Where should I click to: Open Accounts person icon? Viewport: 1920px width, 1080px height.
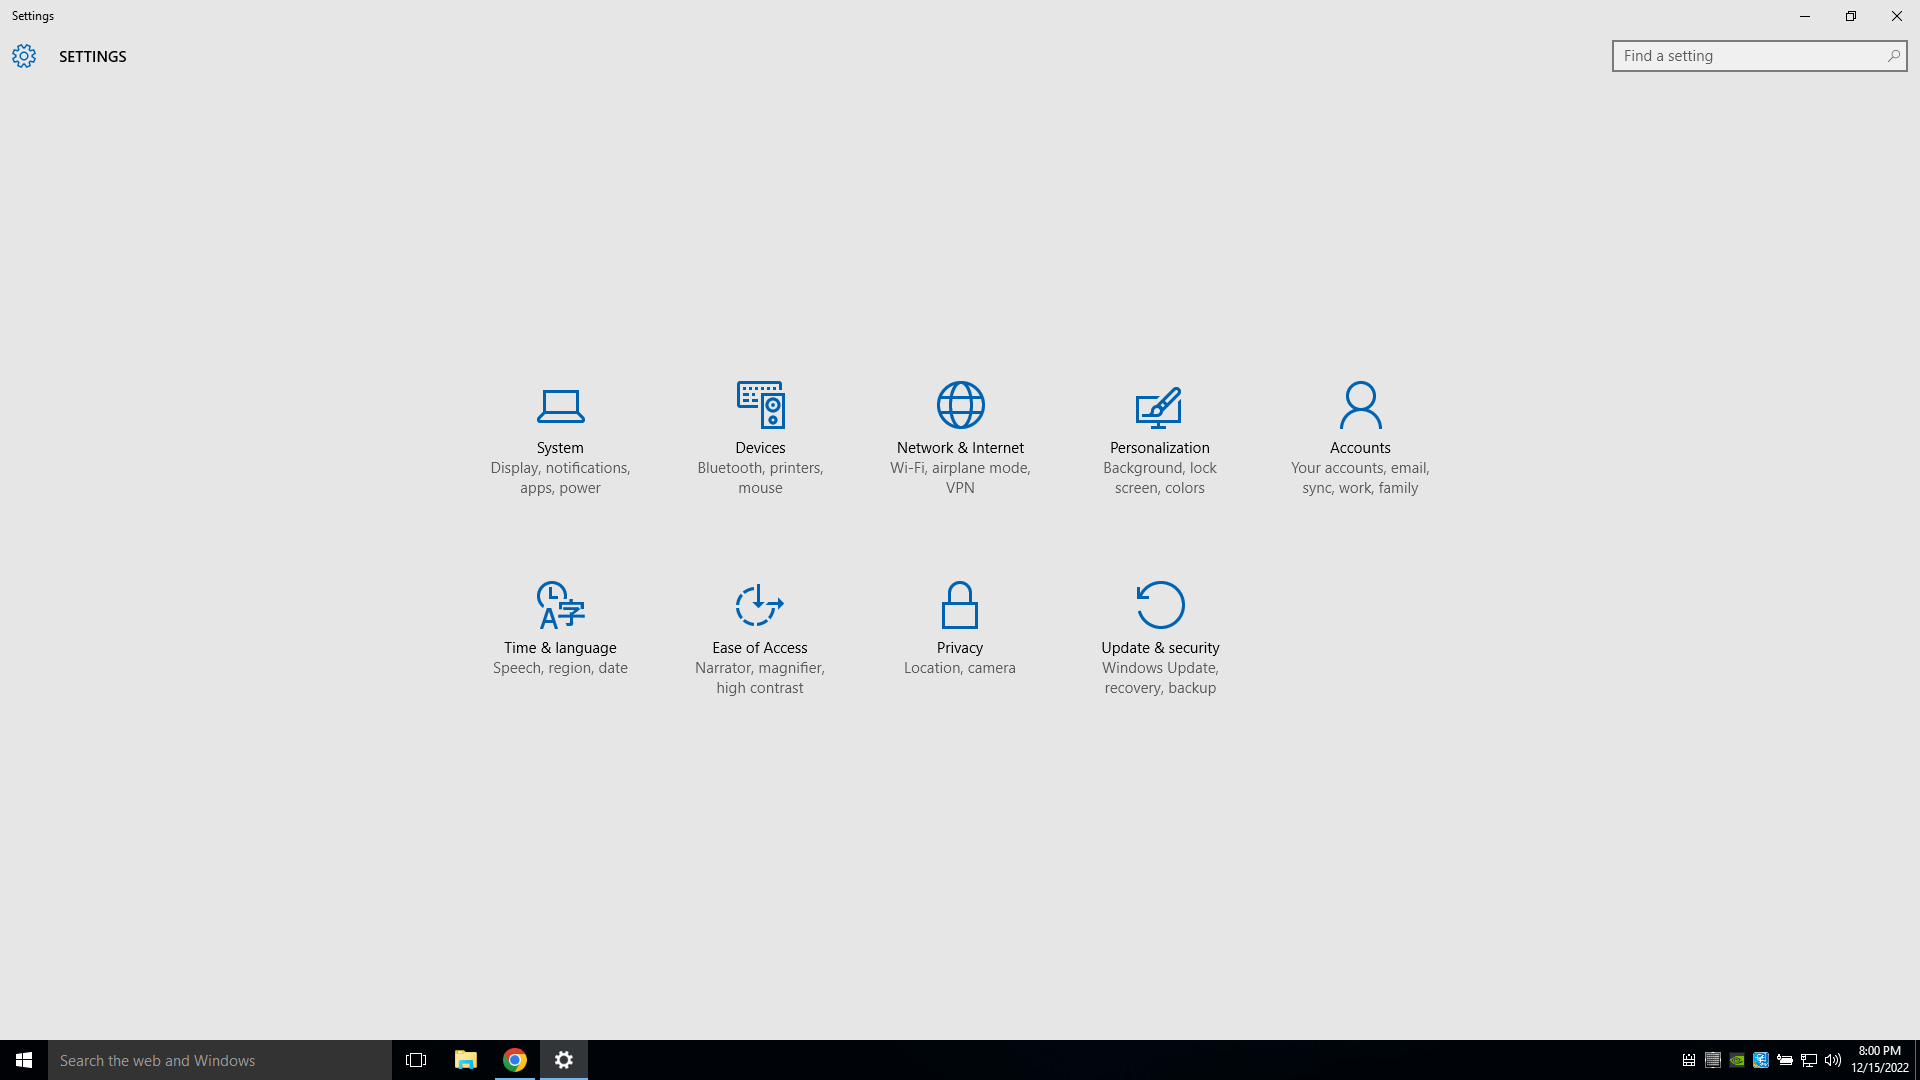click(1360, 405)
